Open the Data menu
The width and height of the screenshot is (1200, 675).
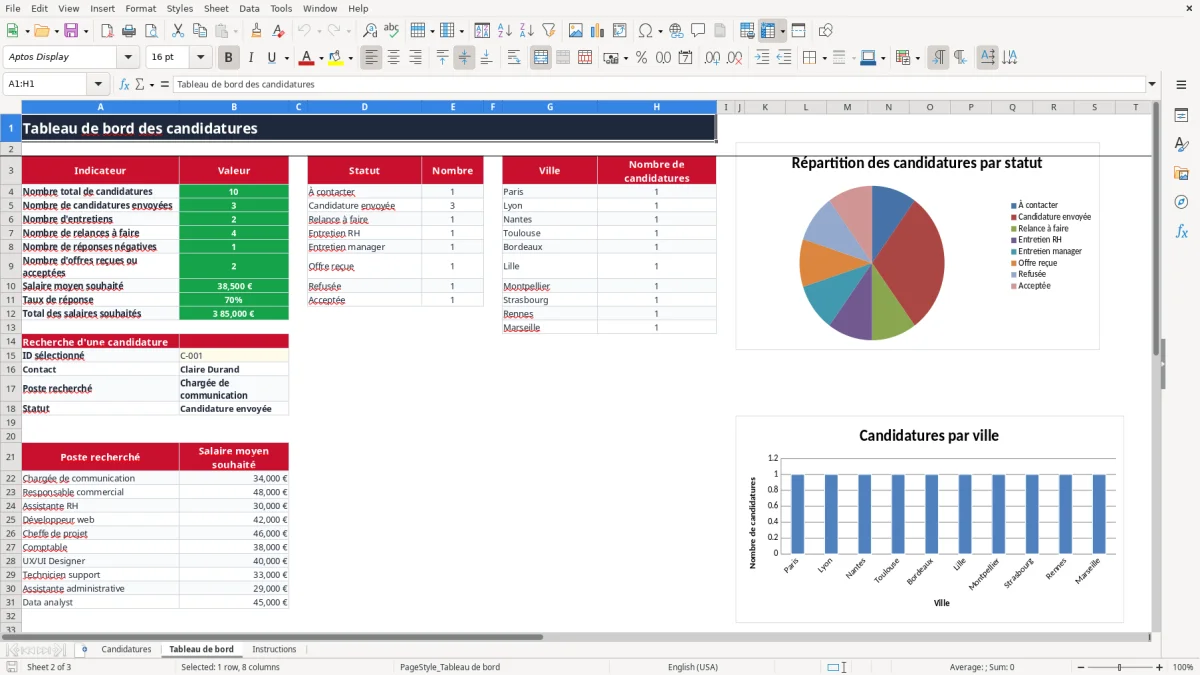249,8
